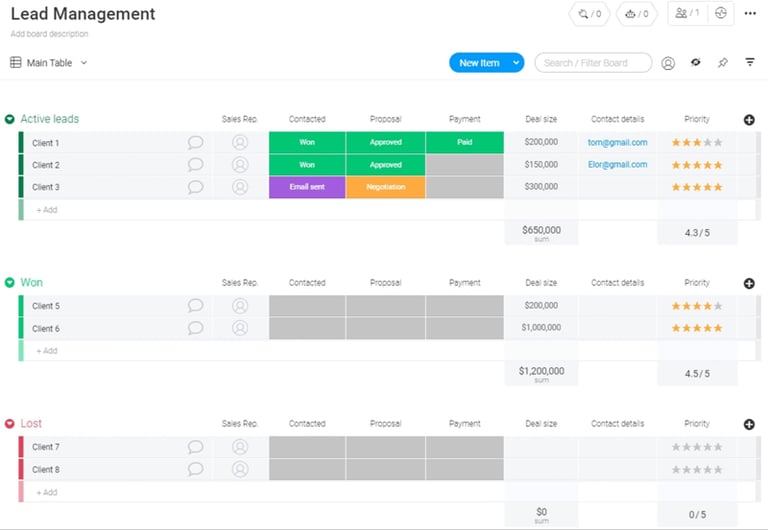Open the board activity log icon

tap(720, 14)
